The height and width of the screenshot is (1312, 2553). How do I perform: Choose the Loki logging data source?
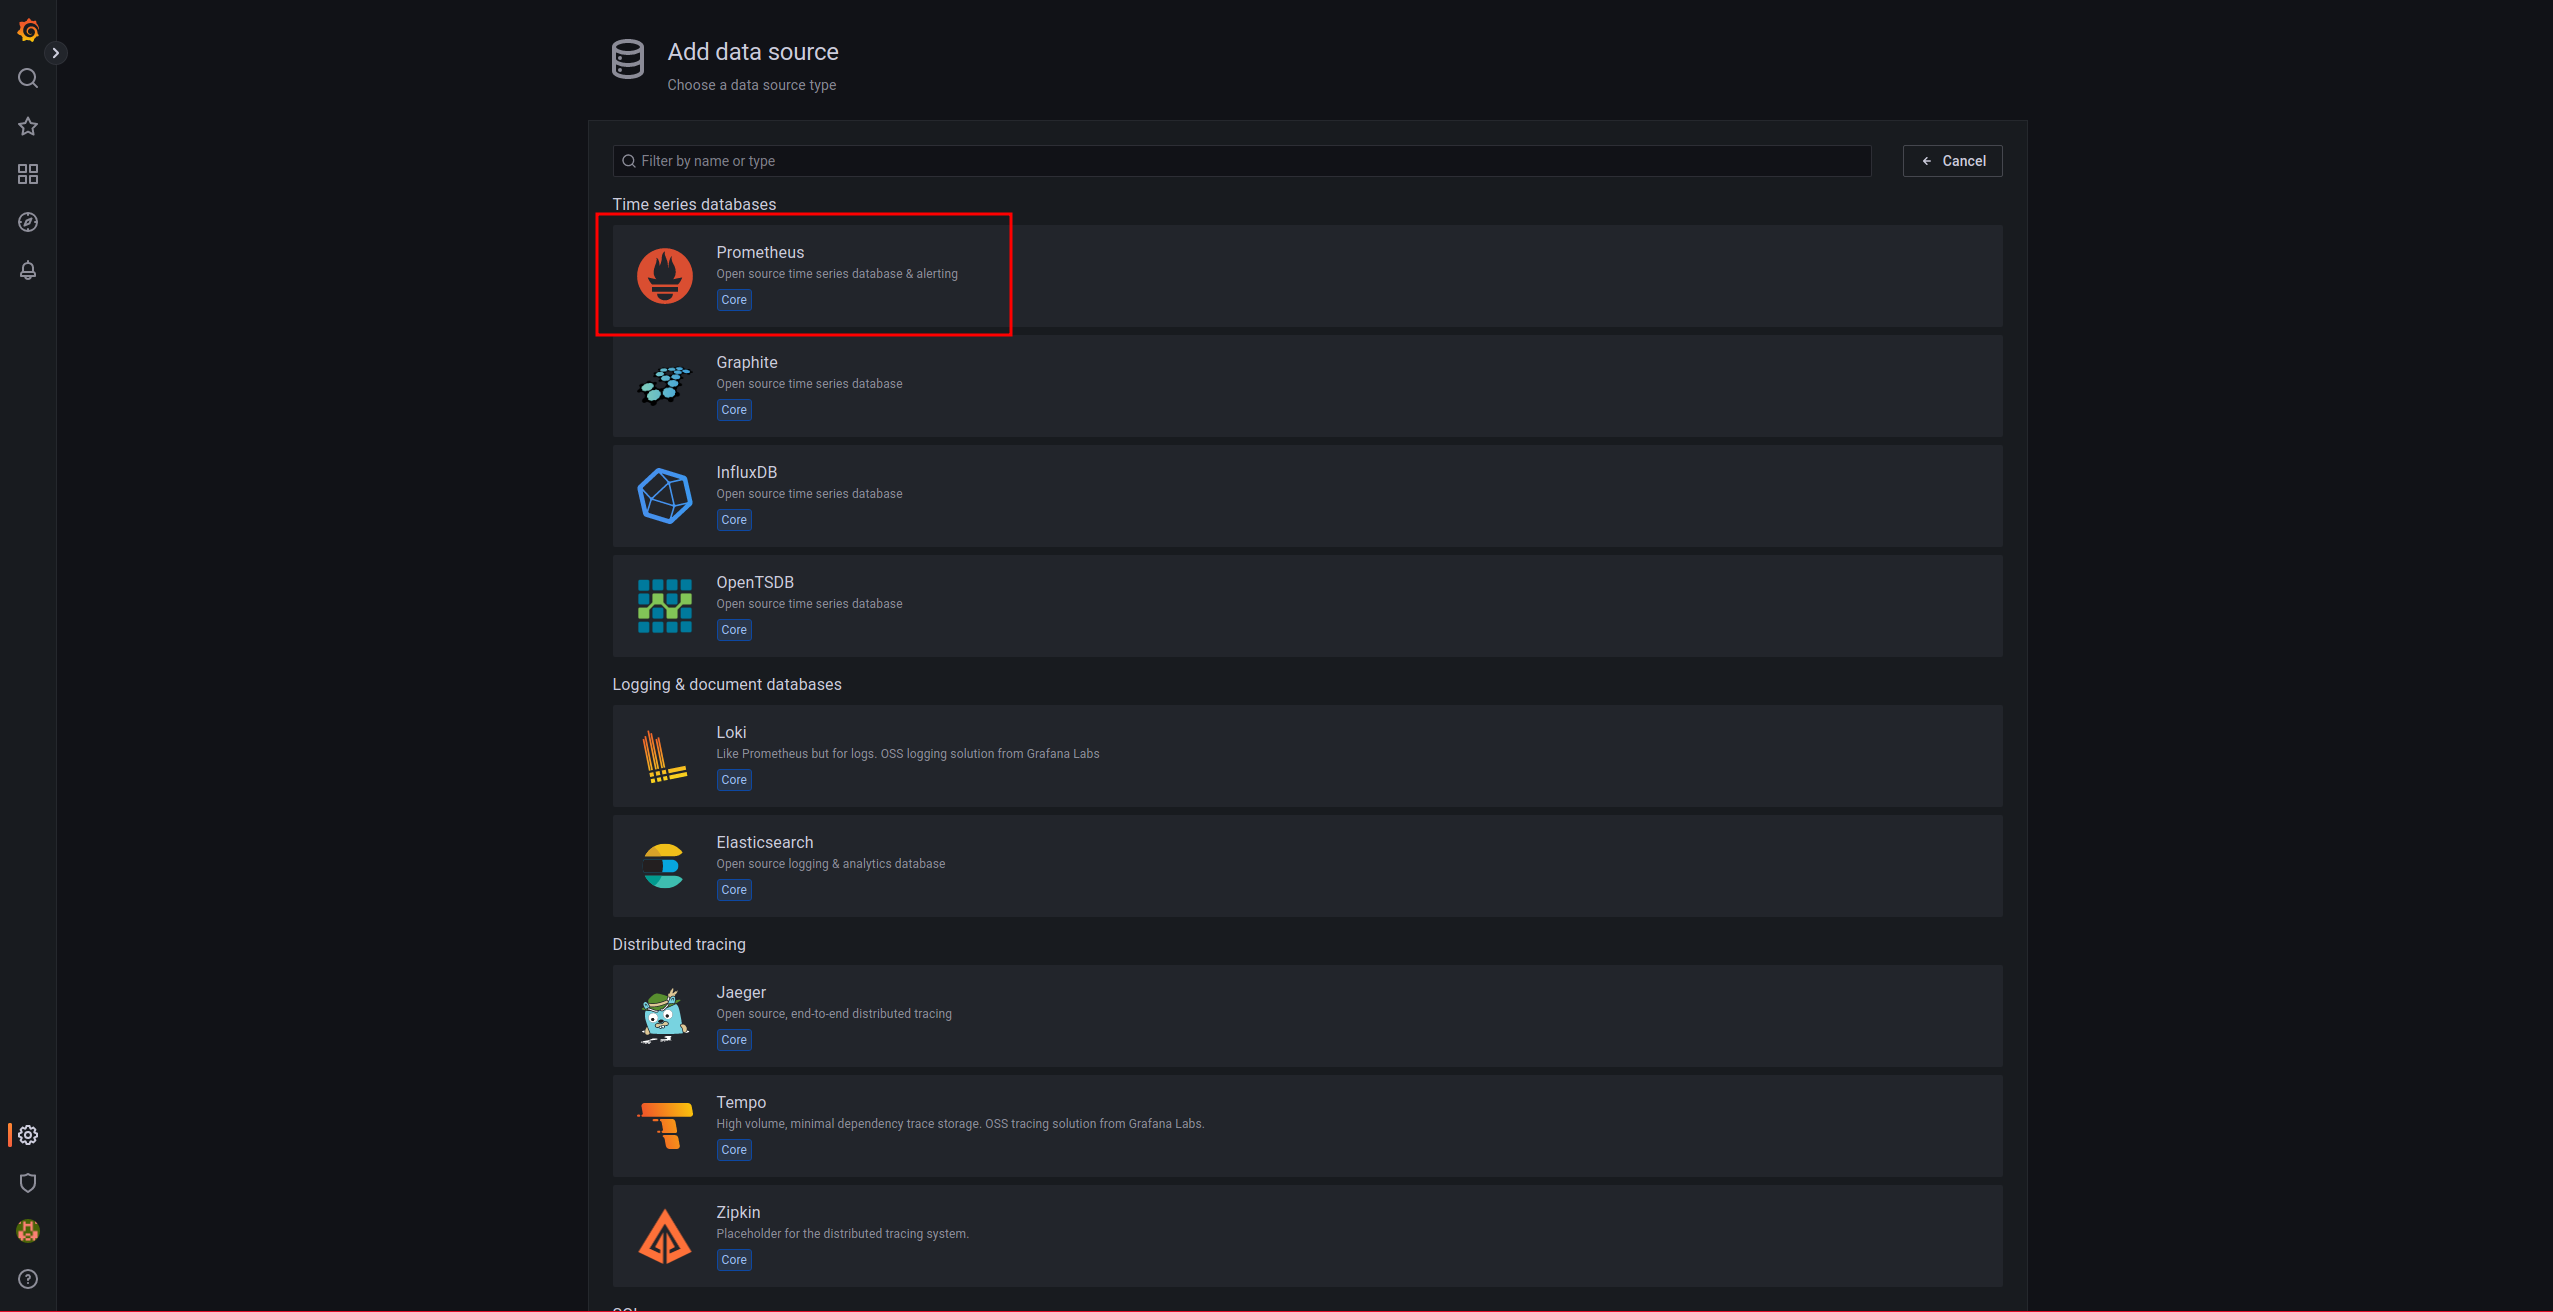point(731,733)
